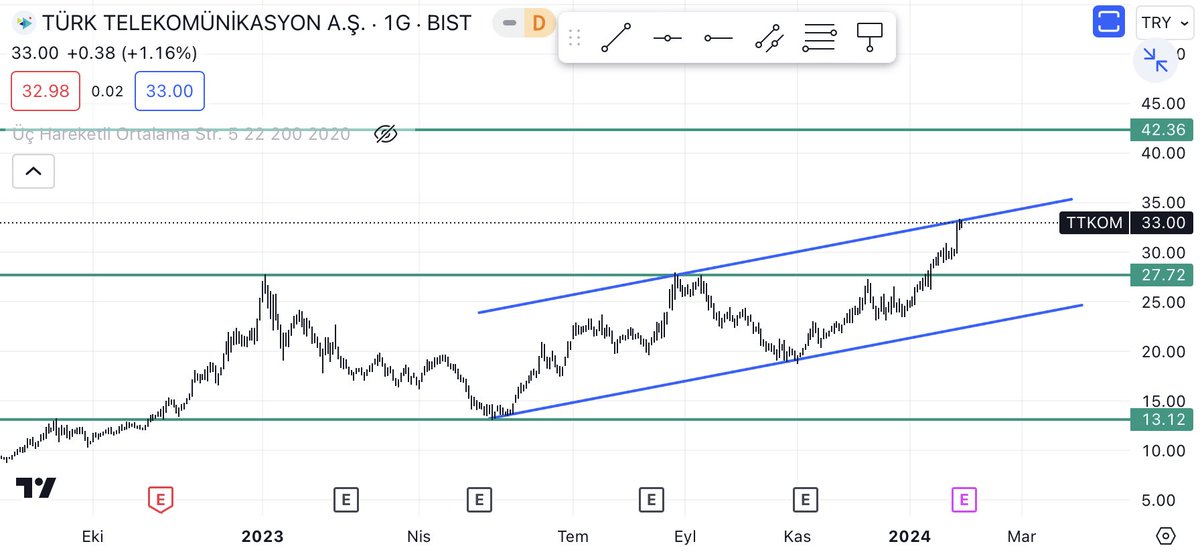The width and height of the screenshot is (1200, 554).
Task: Click the TradingView logo
Action: click(x=35, y=488)
